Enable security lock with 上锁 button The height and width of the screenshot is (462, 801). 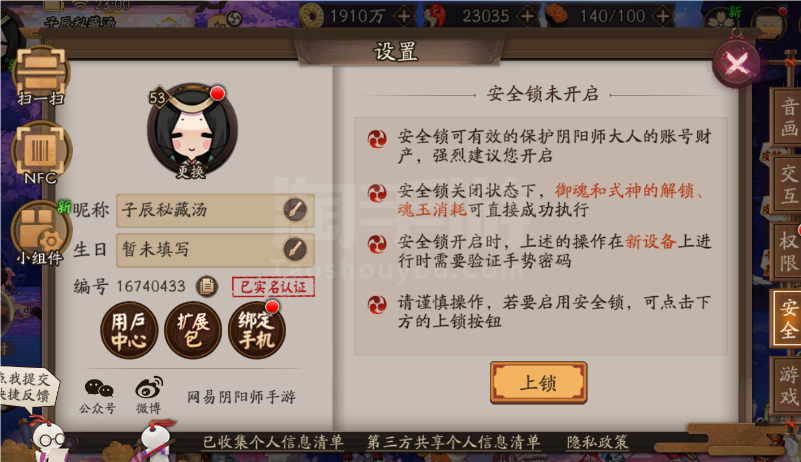tap(538, 383)
